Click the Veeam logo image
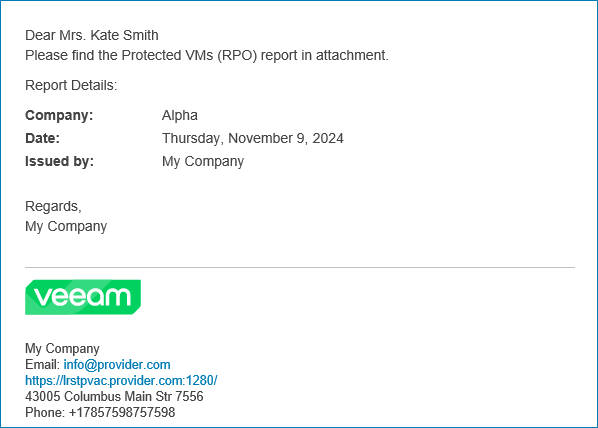The height and width of the screenshot is (428, 598). [x=83, y=297]
